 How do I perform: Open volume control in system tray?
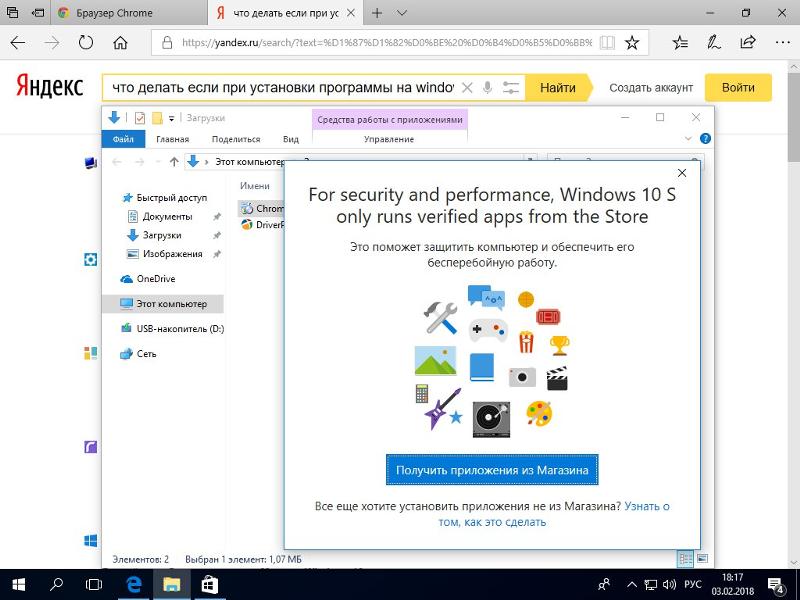[x=668, y=584]
